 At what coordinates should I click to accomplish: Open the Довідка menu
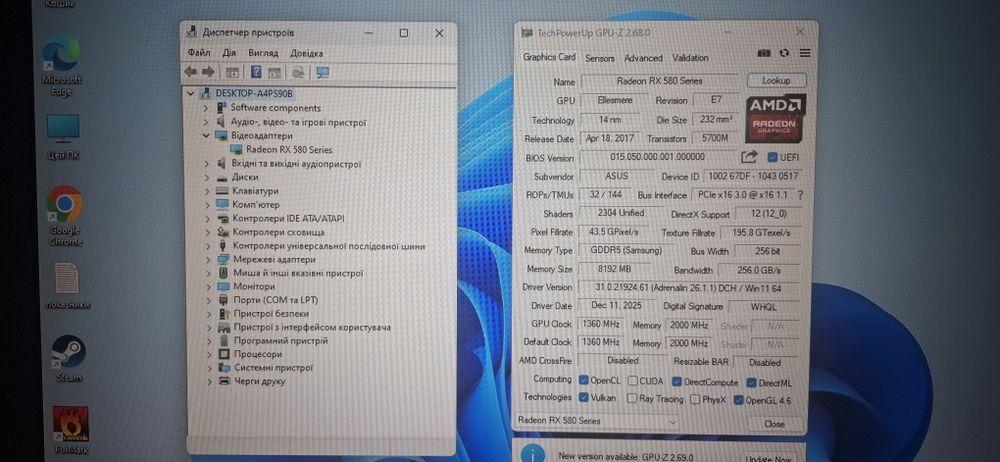point(306,54)
